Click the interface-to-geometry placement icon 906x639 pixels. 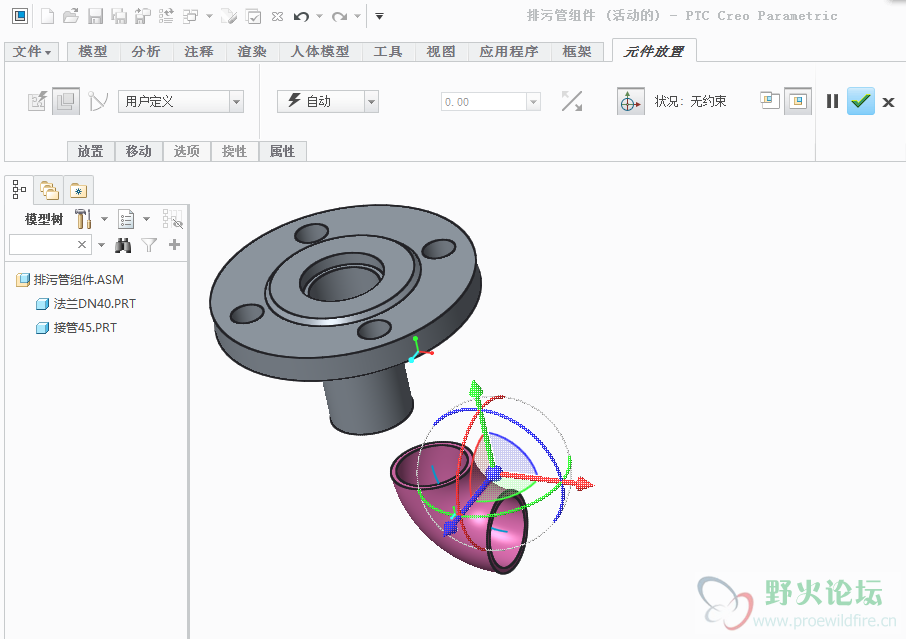pyautogui.click(x=38, y=102)
